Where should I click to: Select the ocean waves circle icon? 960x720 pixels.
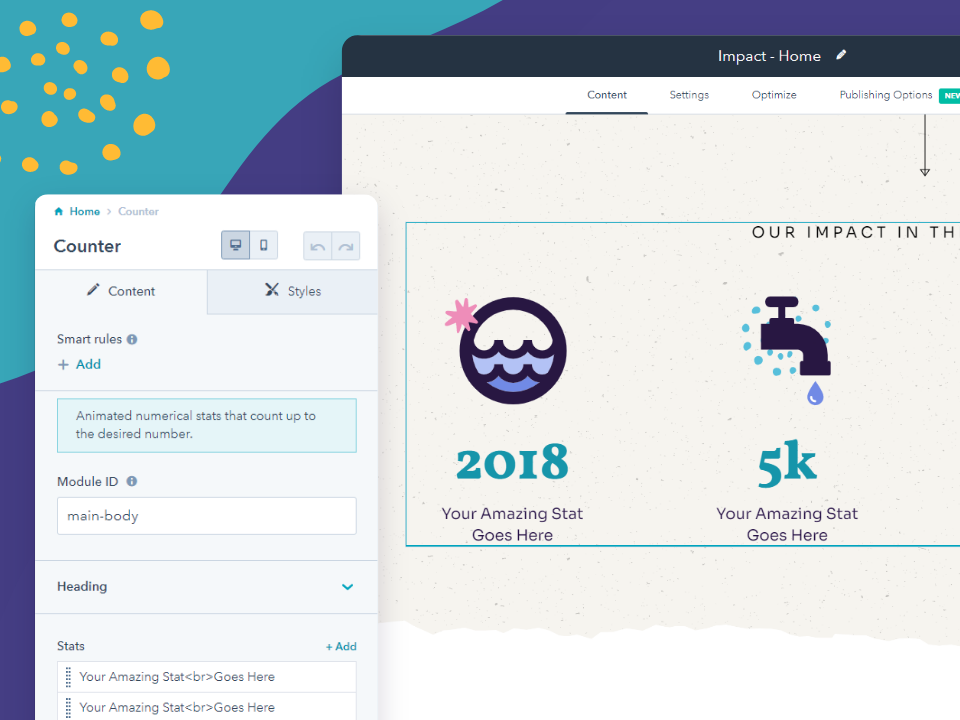click(x=512, y=350)
